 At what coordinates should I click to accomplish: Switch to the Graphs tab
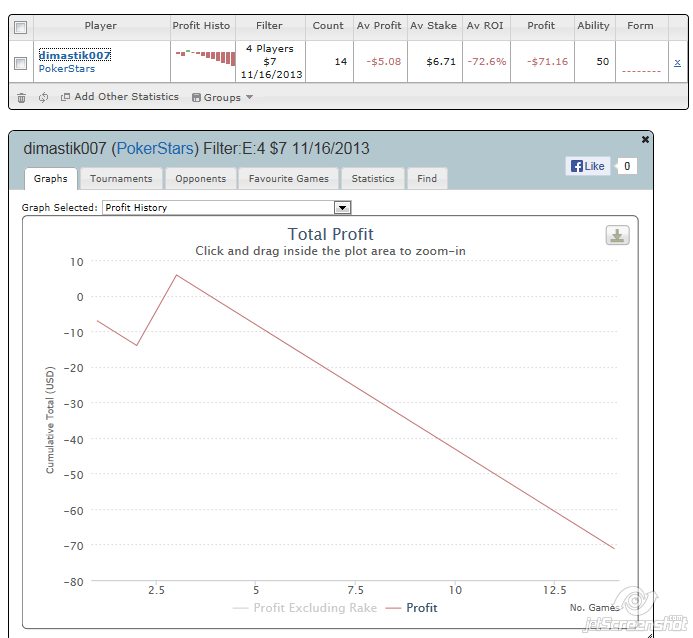pyautogui.click(x=51, y=178)
